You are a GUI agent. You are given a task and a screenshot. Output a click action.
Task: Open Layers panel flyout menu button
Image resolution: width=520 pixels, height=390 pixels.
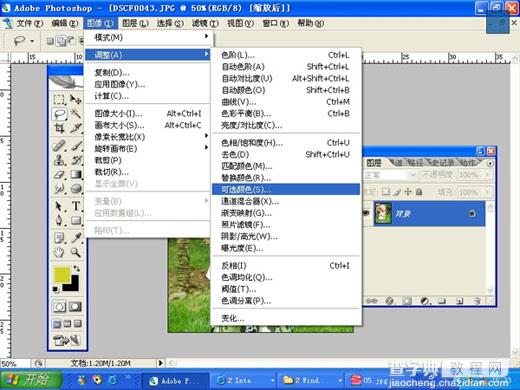click(x=490, y=163)
